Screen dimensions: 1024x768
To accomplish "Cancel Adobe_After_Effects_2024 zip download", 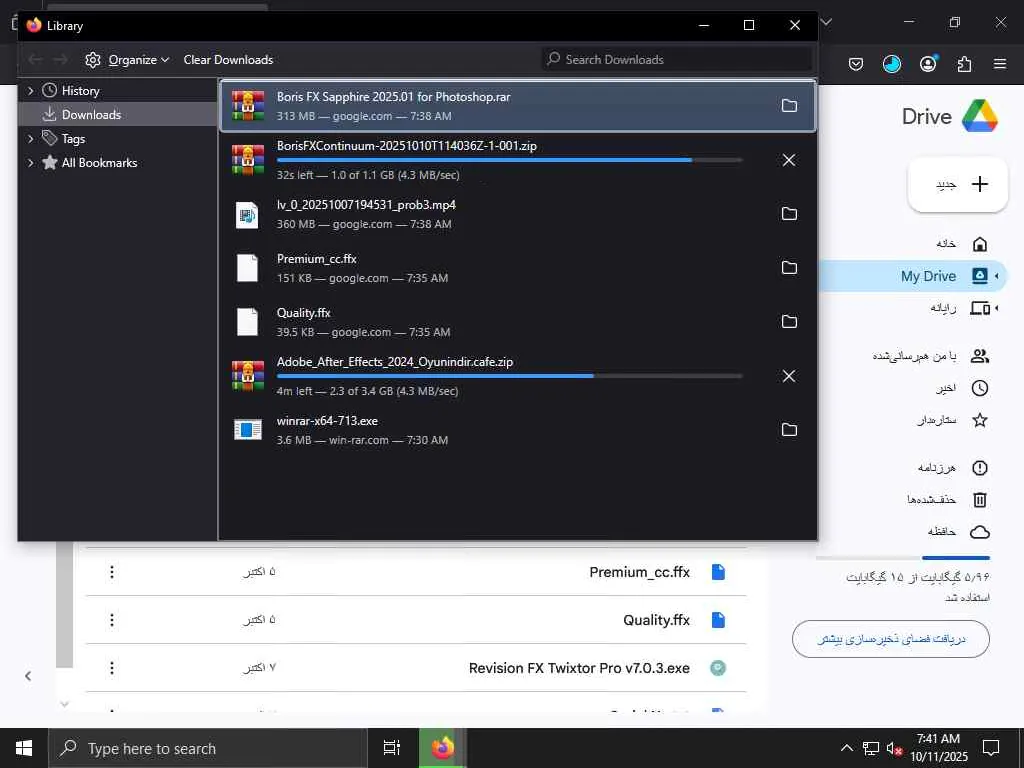I will point(789,376).
